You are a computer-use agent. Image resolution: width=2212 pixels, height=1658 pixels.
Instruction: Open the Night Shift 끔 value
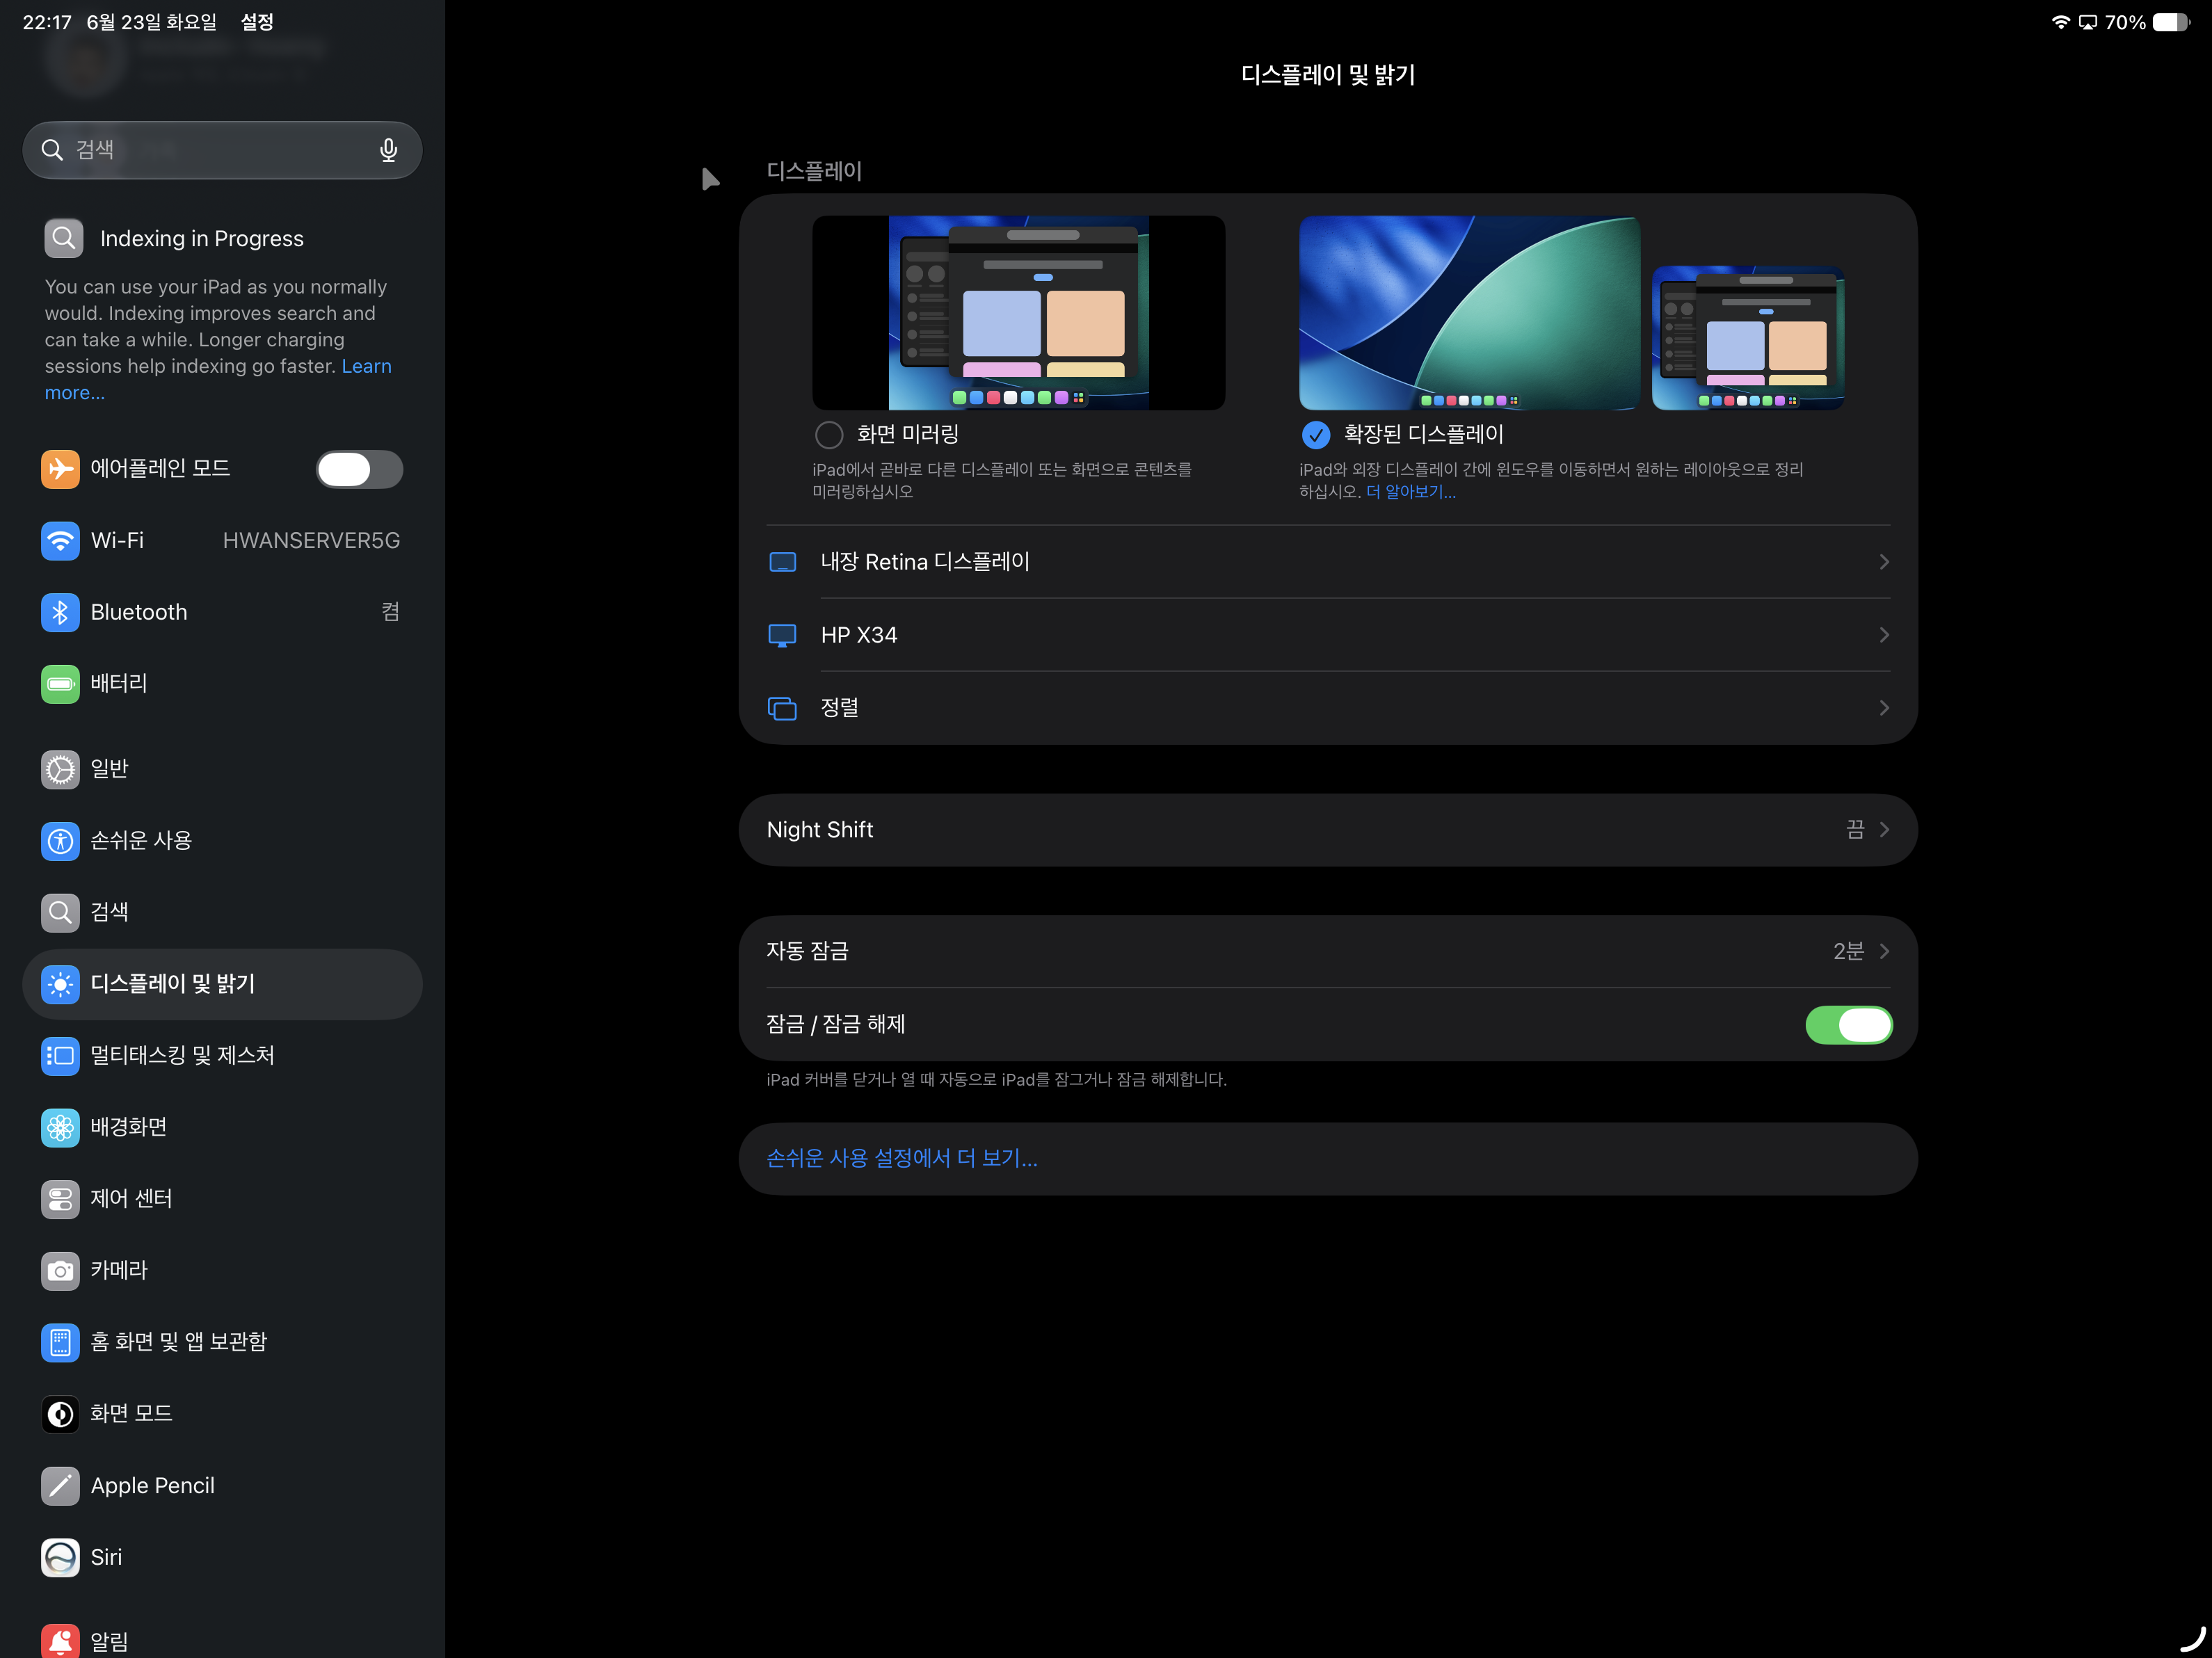pos(1855,830)
